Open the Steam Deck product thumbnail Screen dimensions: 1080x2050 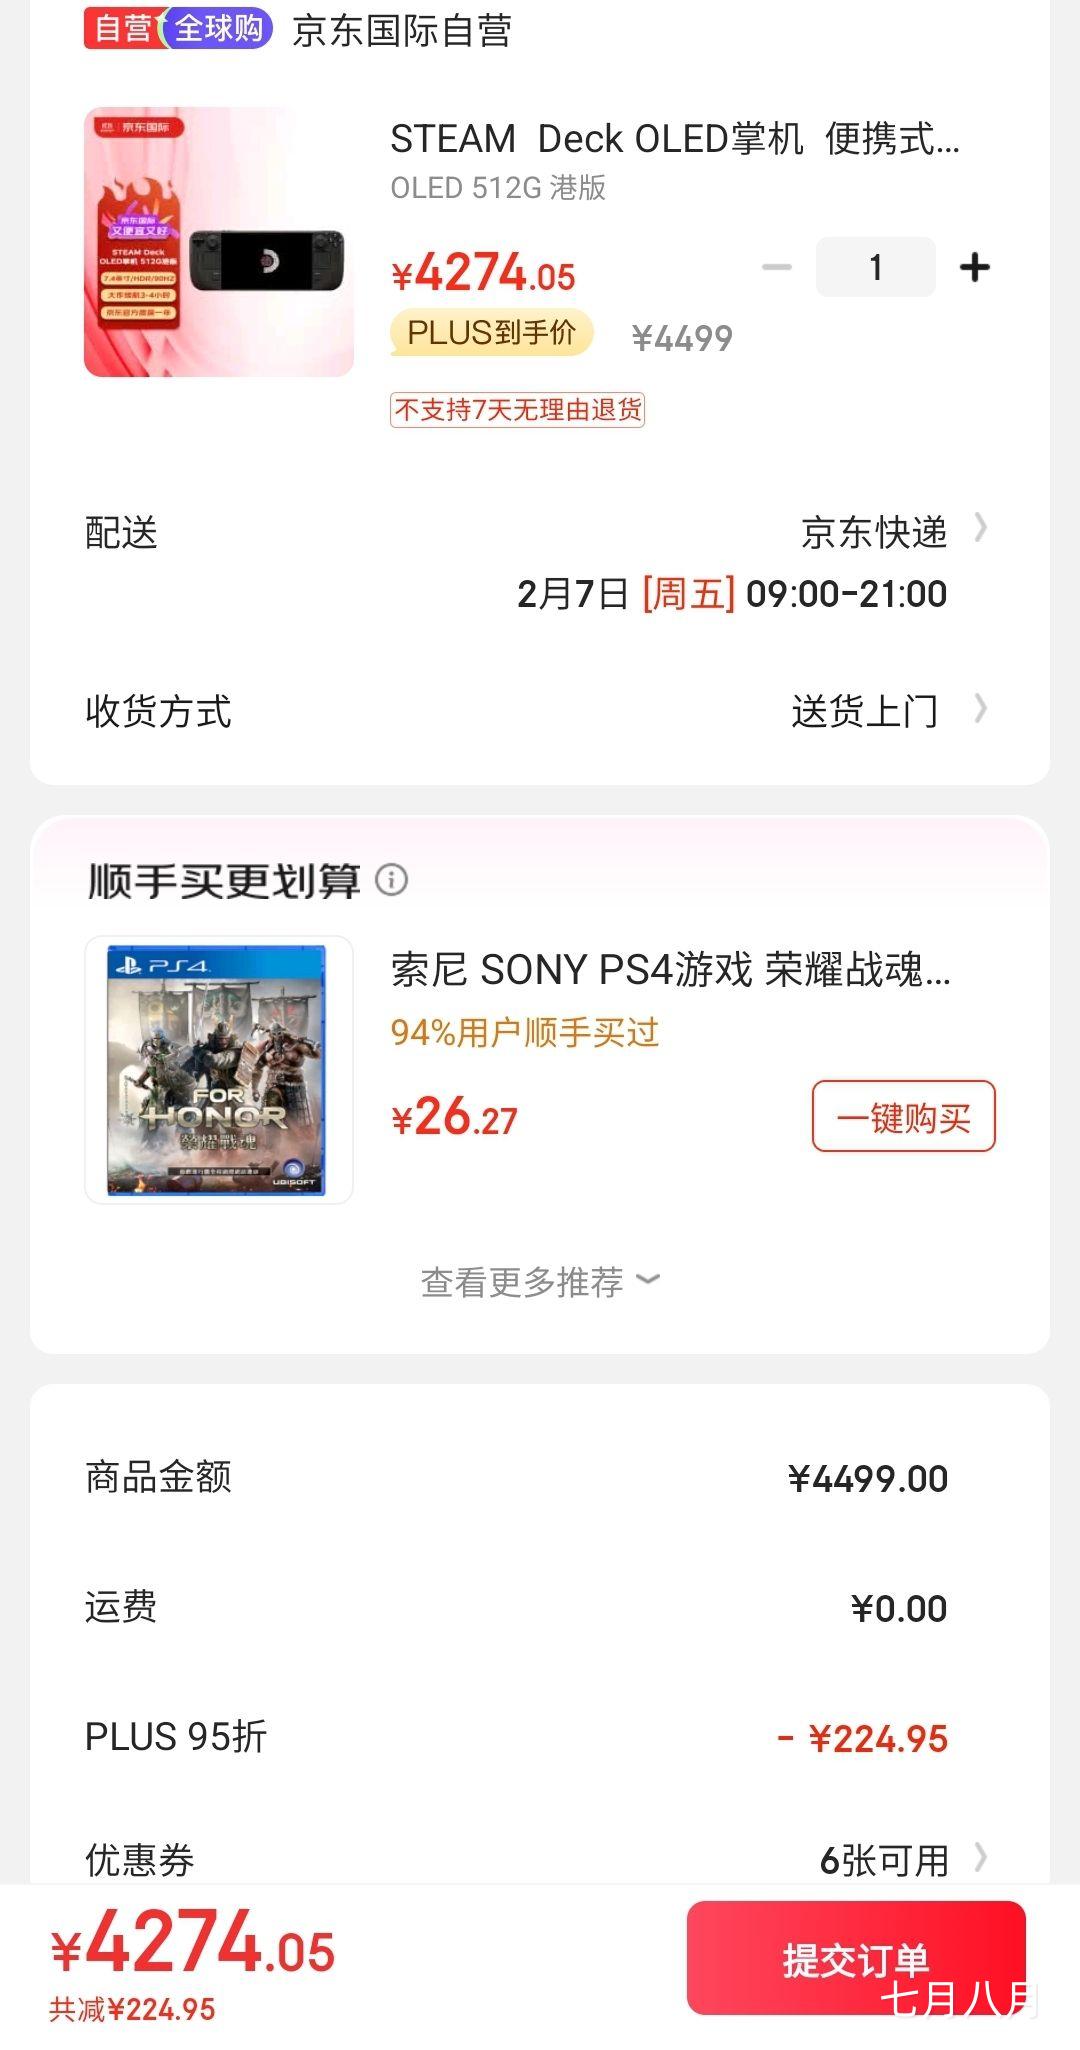click(219, 242)
